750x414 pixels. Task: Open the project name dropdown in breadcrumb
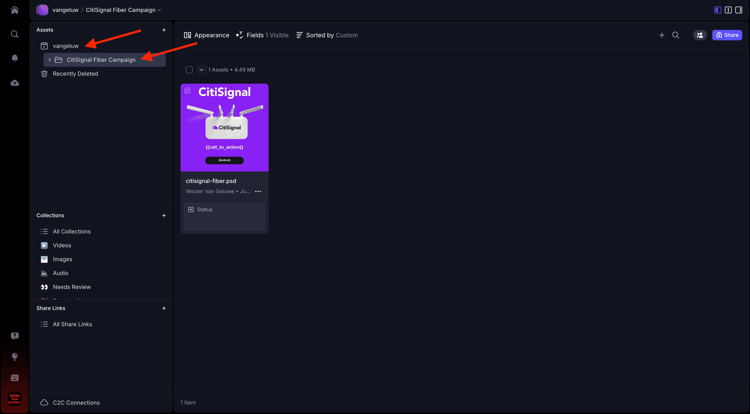(x=159, y=10)
